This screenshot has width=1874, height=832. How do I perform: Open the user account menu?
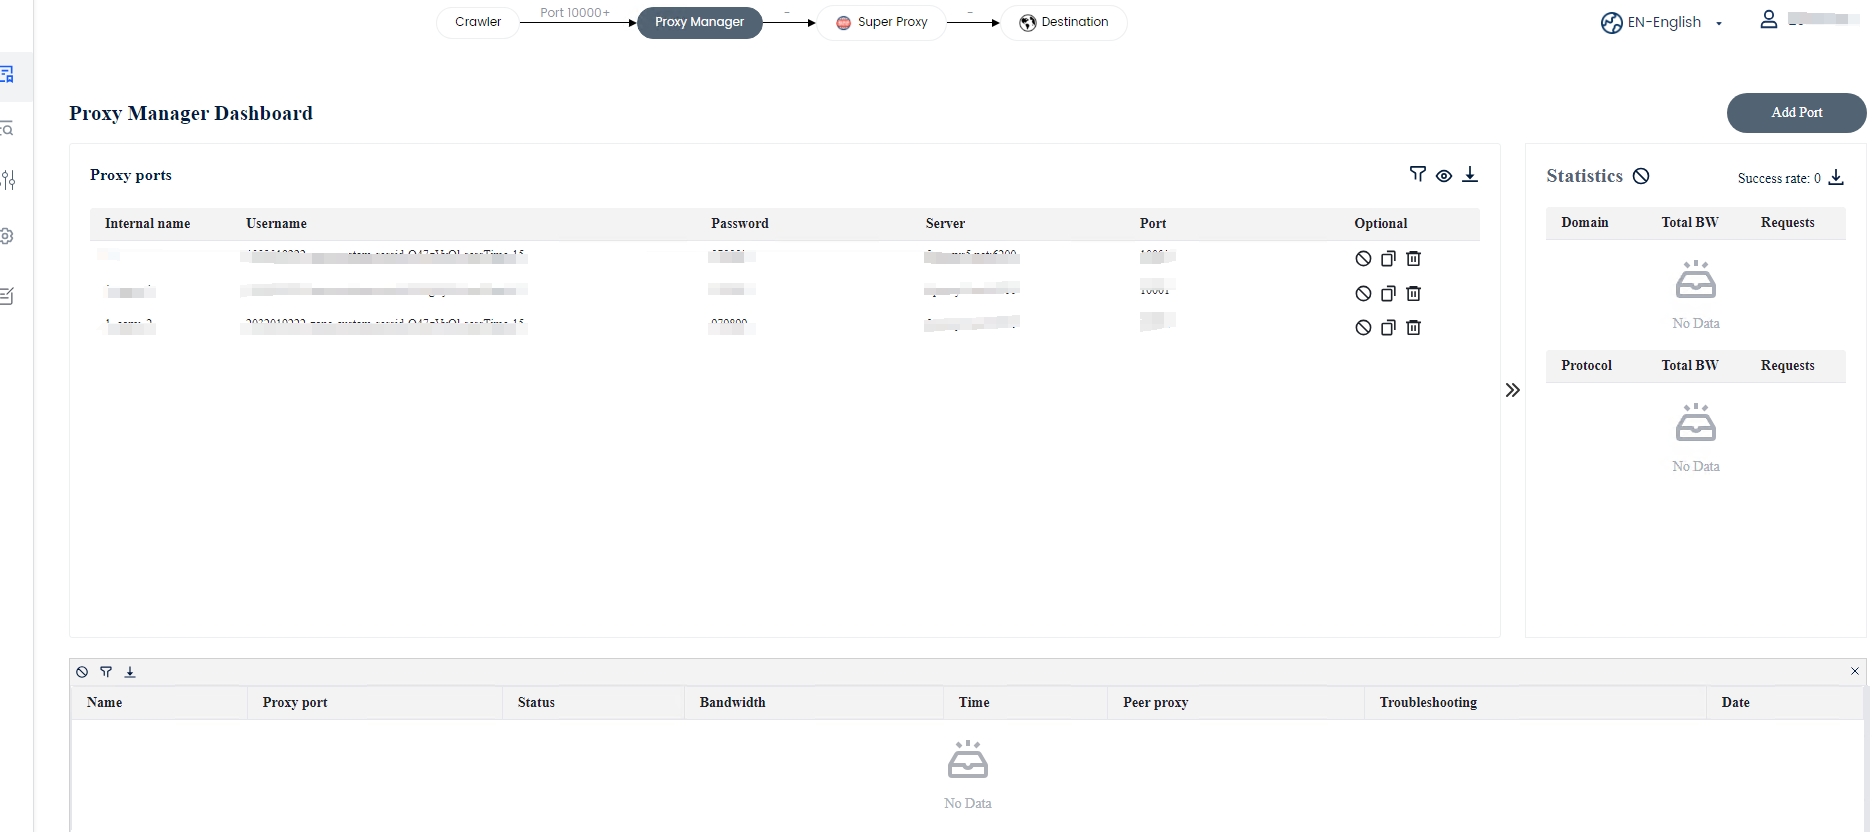point(1769,20)
